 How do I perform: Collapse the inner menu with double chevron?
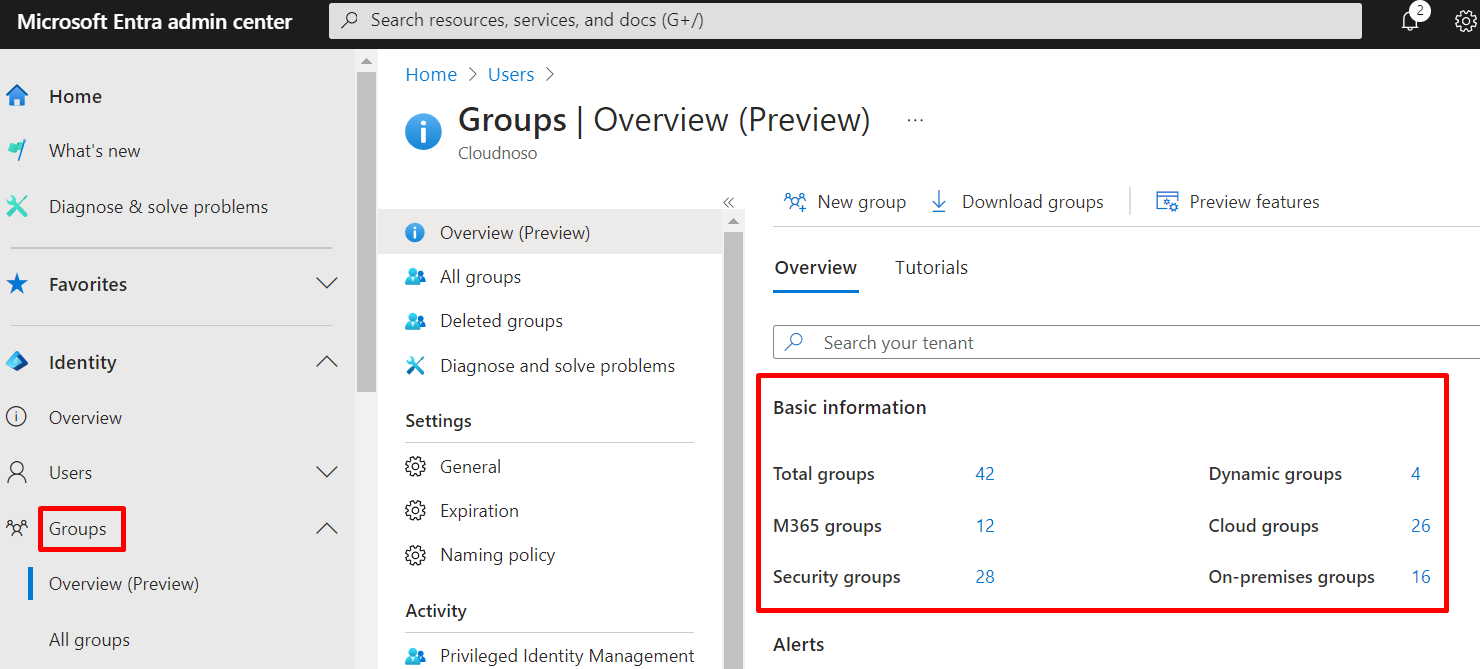729,202
